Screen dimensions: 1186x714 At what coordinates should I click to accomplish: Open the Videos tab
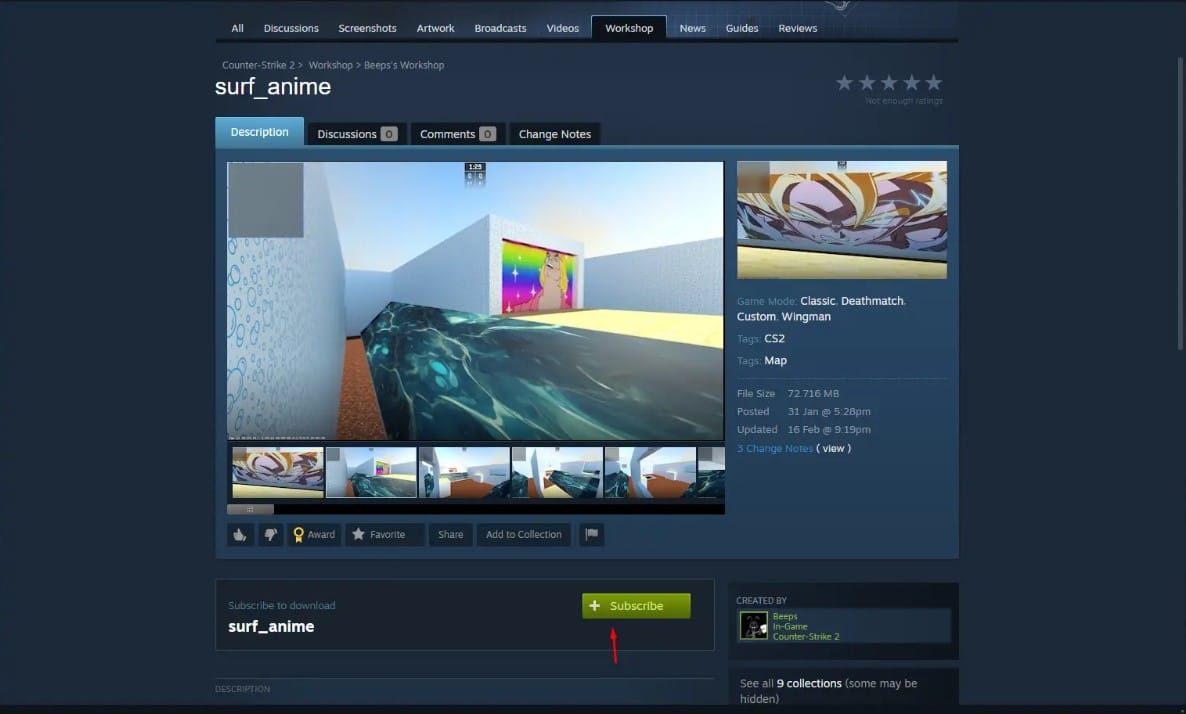point(563,28)
